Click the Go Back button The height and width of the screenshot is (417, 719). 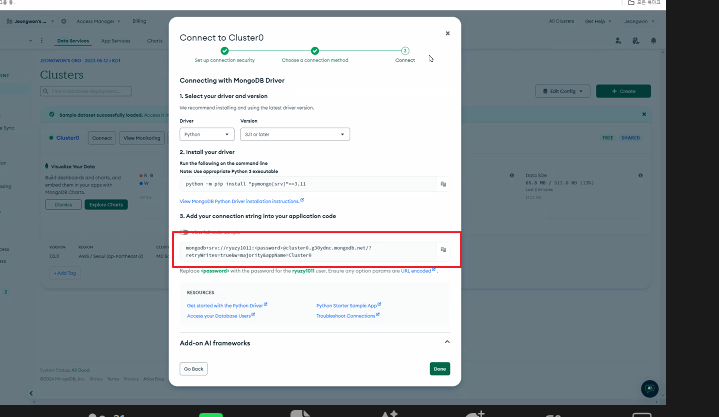[194, 369]
